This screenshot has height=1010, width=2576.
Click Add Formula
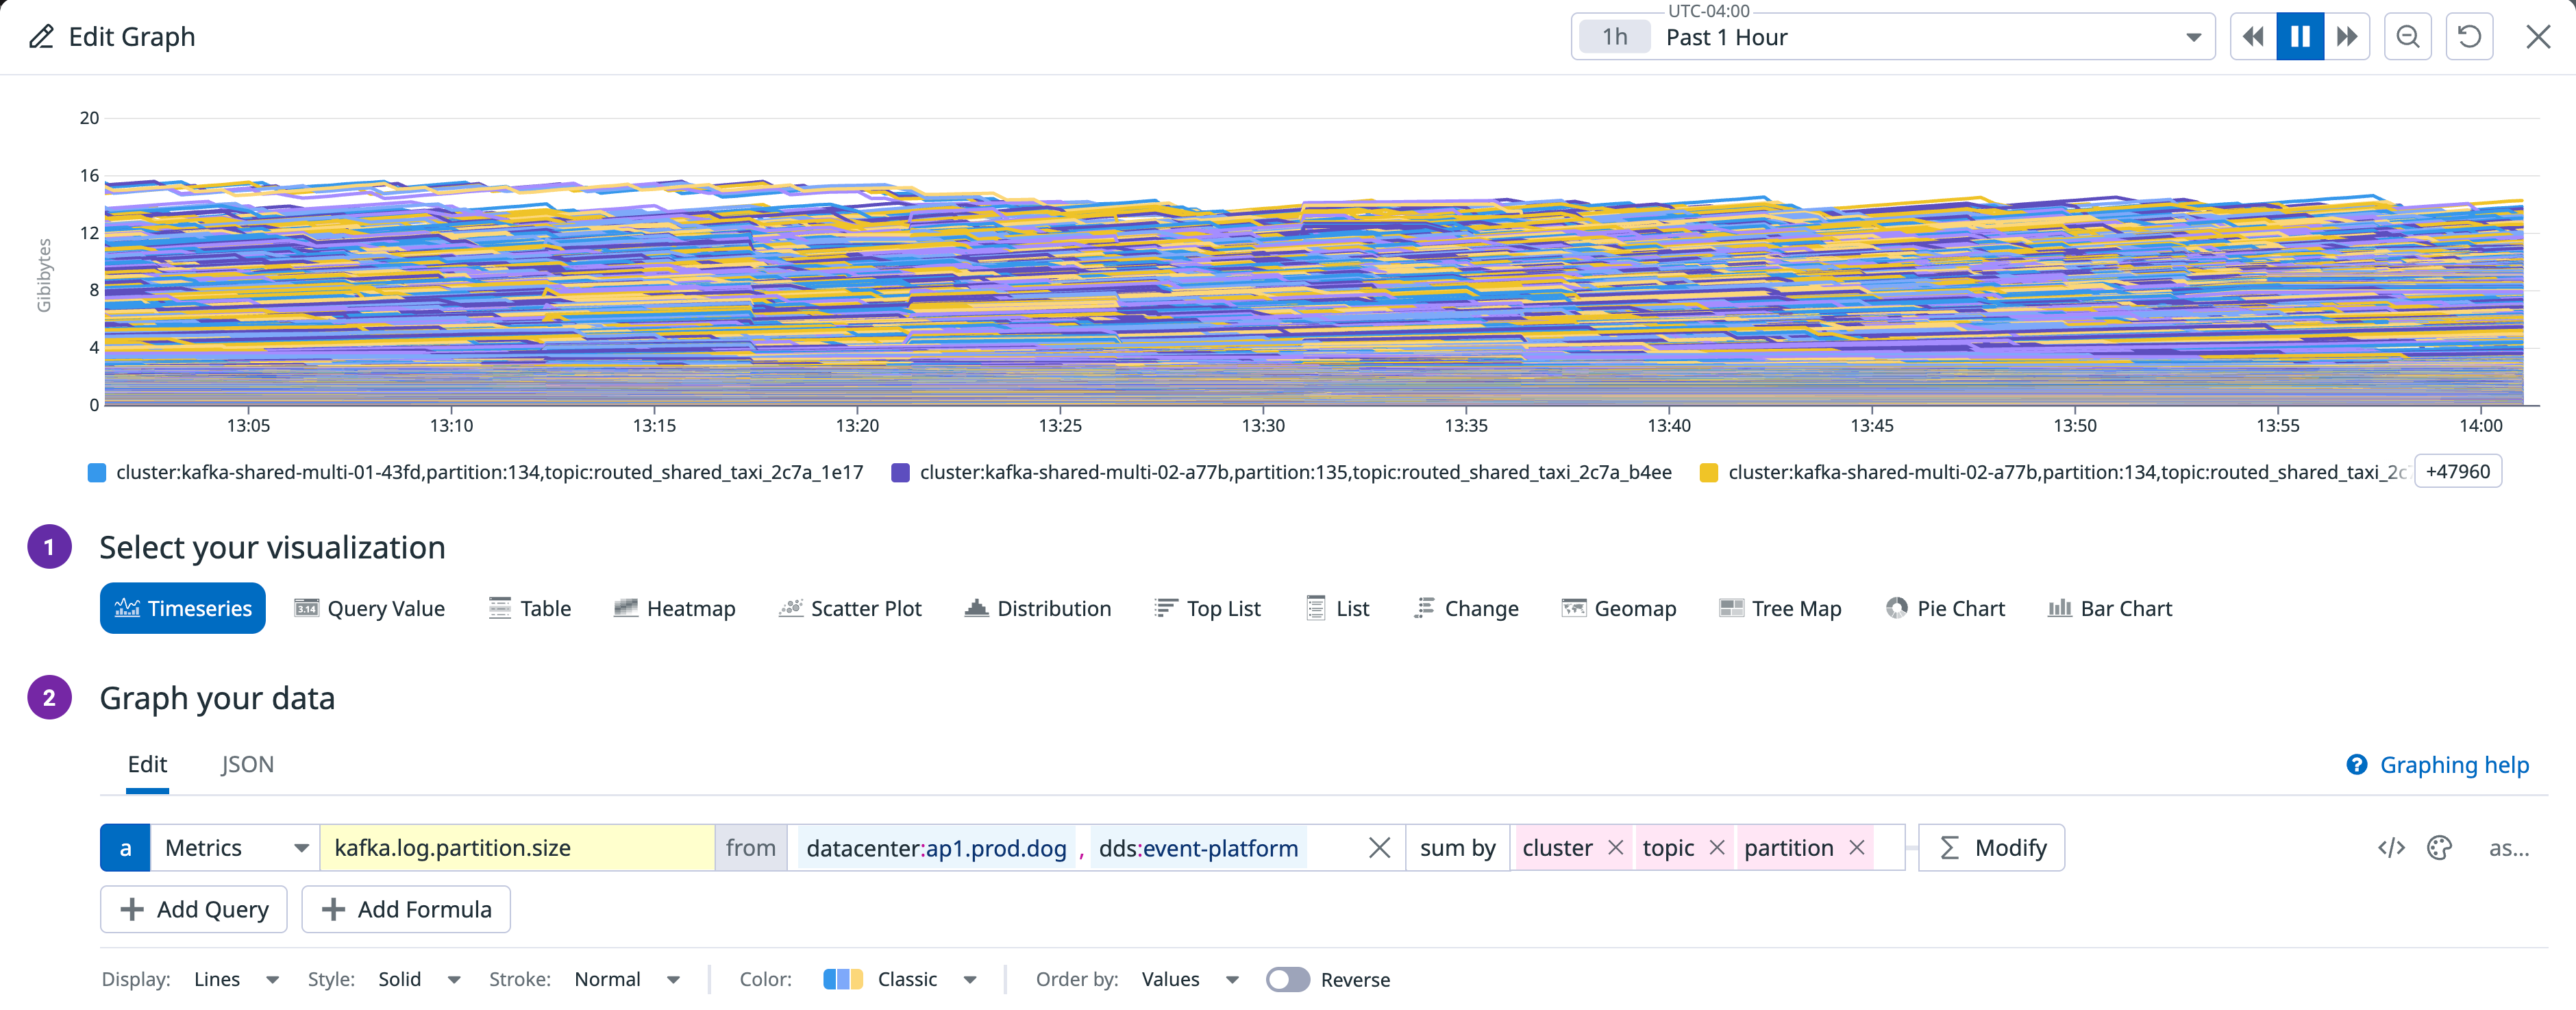(x=405, y=909)
